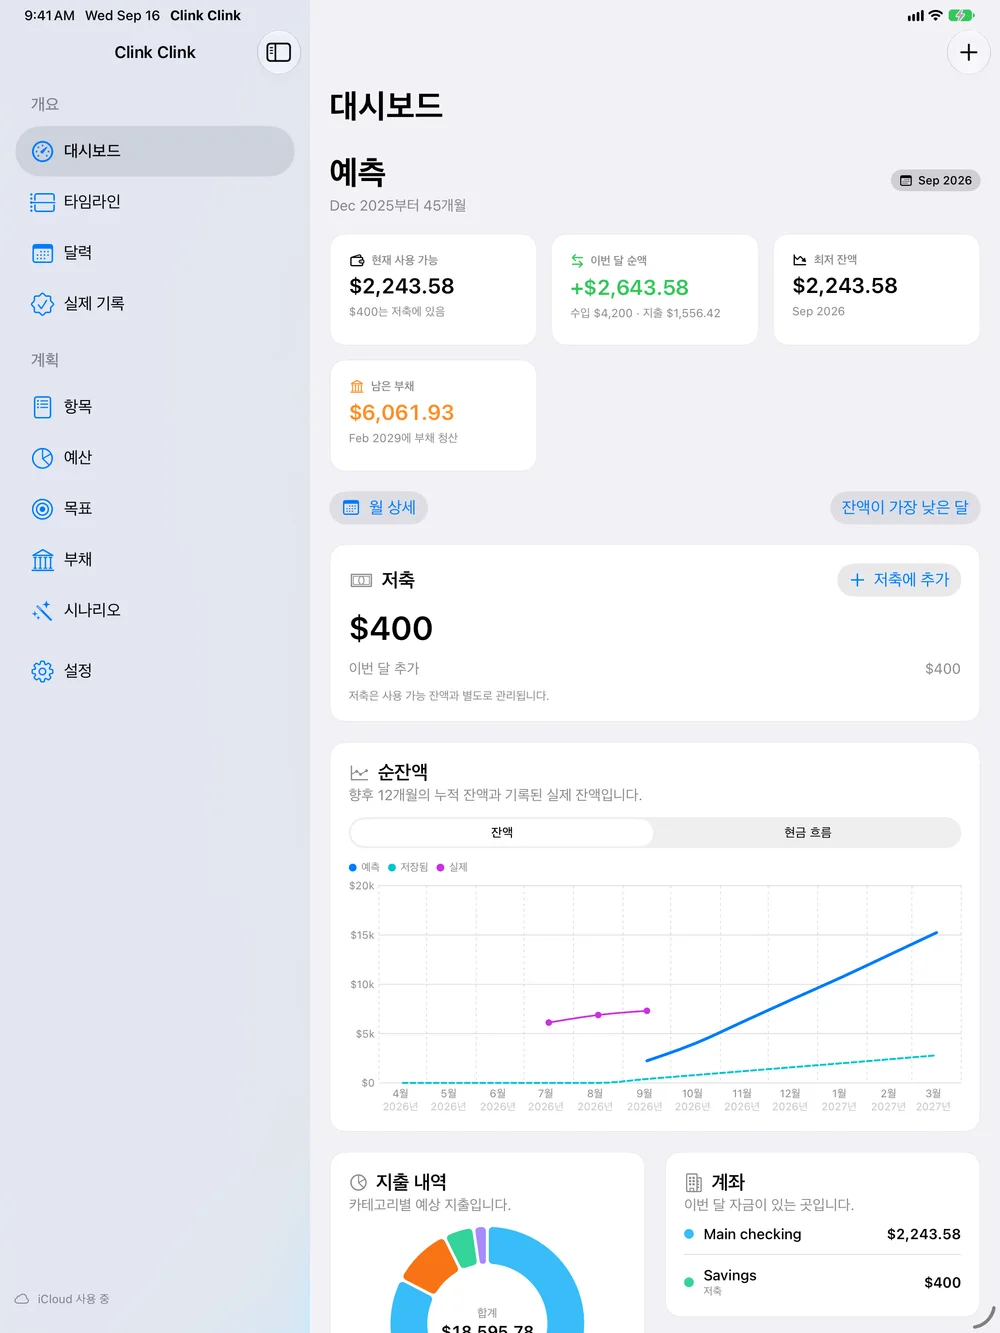Image resolution: width=1000 pixels, height=1333 pixels.
Task: Toggle the sidebar visibility icon
Action: (279, 52)
